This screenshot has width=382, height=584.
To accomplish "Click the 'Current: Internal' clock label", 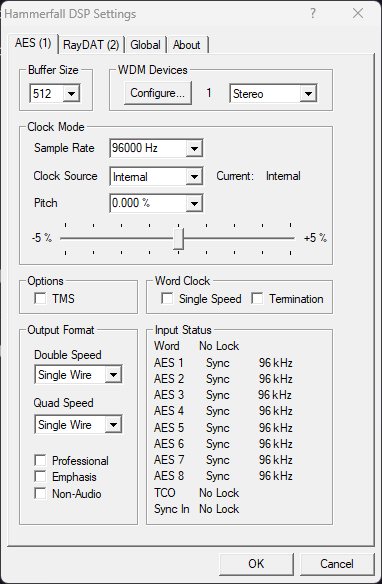I will pyautogui.click(x=258, y=176).
